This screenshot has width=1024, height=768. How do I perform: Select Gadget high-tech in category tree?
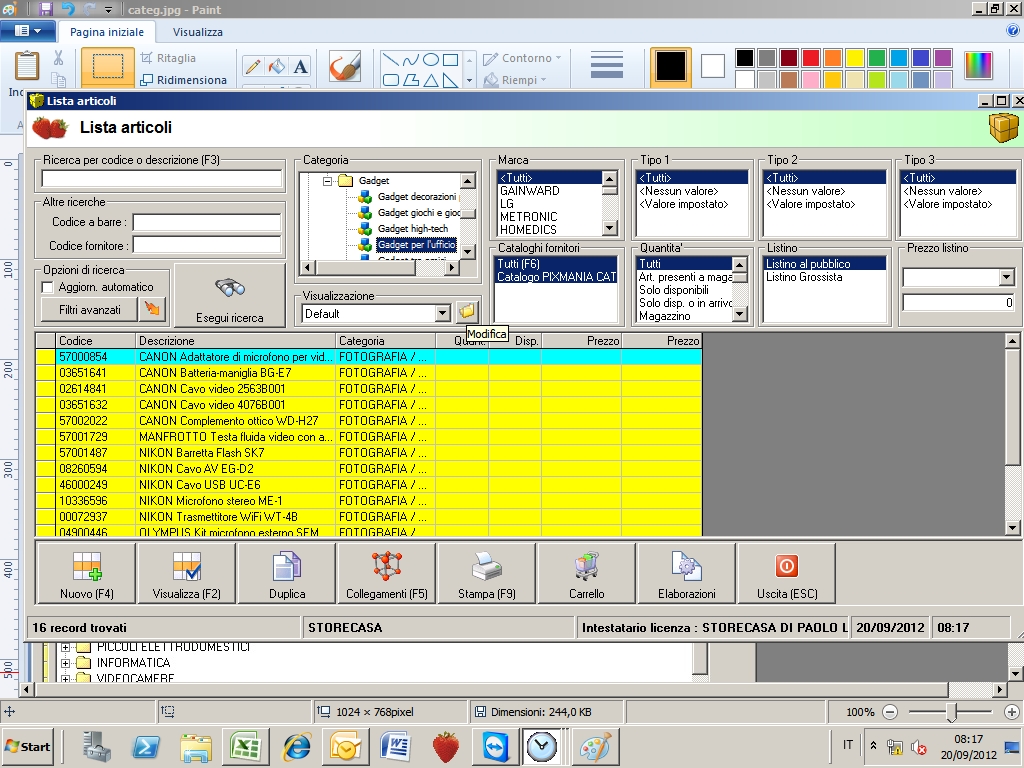413,229
